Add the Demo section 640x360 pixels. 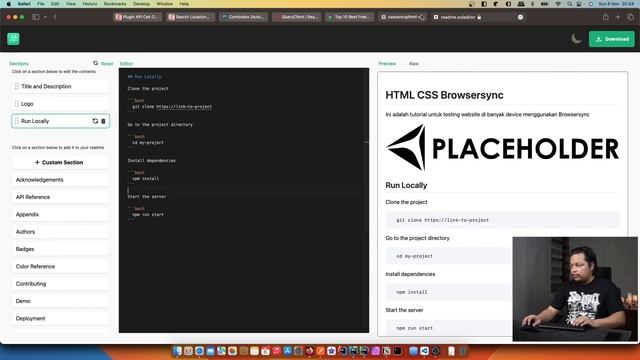coord(60,301)
